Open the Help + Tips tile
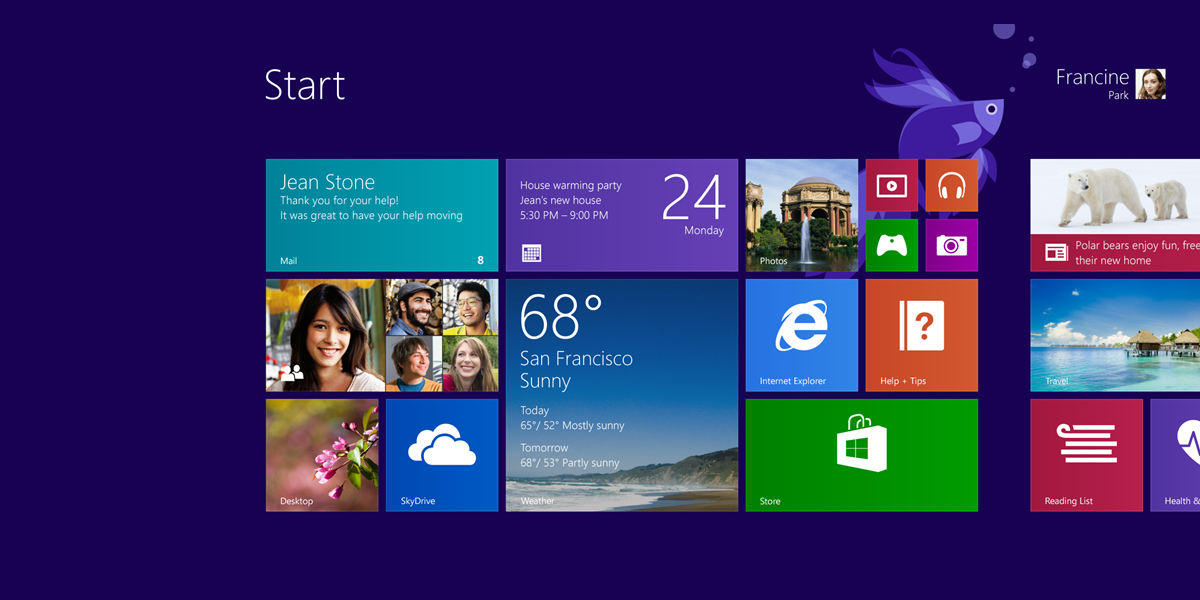This screenshot has height=600, width=1200. click(x=922, y=335)
